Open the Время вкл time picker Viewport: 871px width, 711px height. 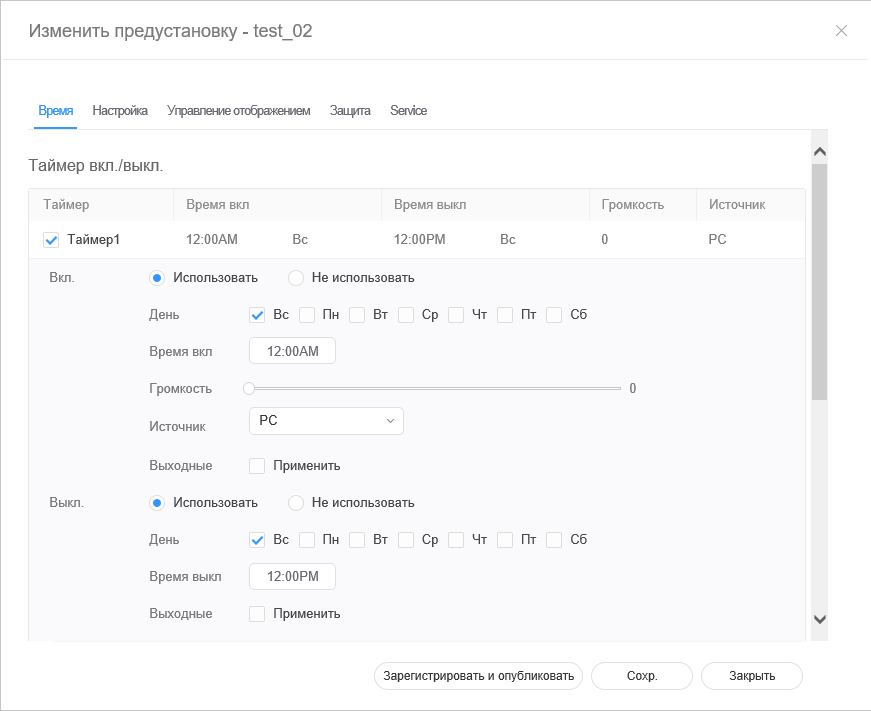292,351
